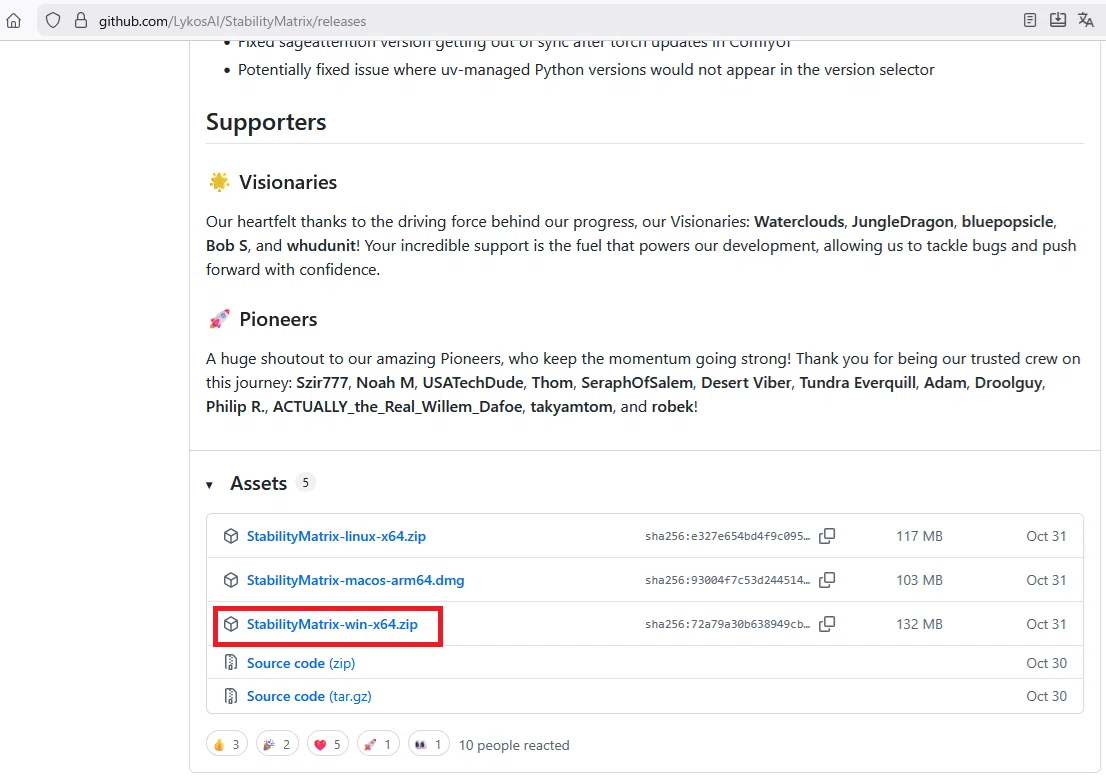Click the Supporters heading

point(266,122)
